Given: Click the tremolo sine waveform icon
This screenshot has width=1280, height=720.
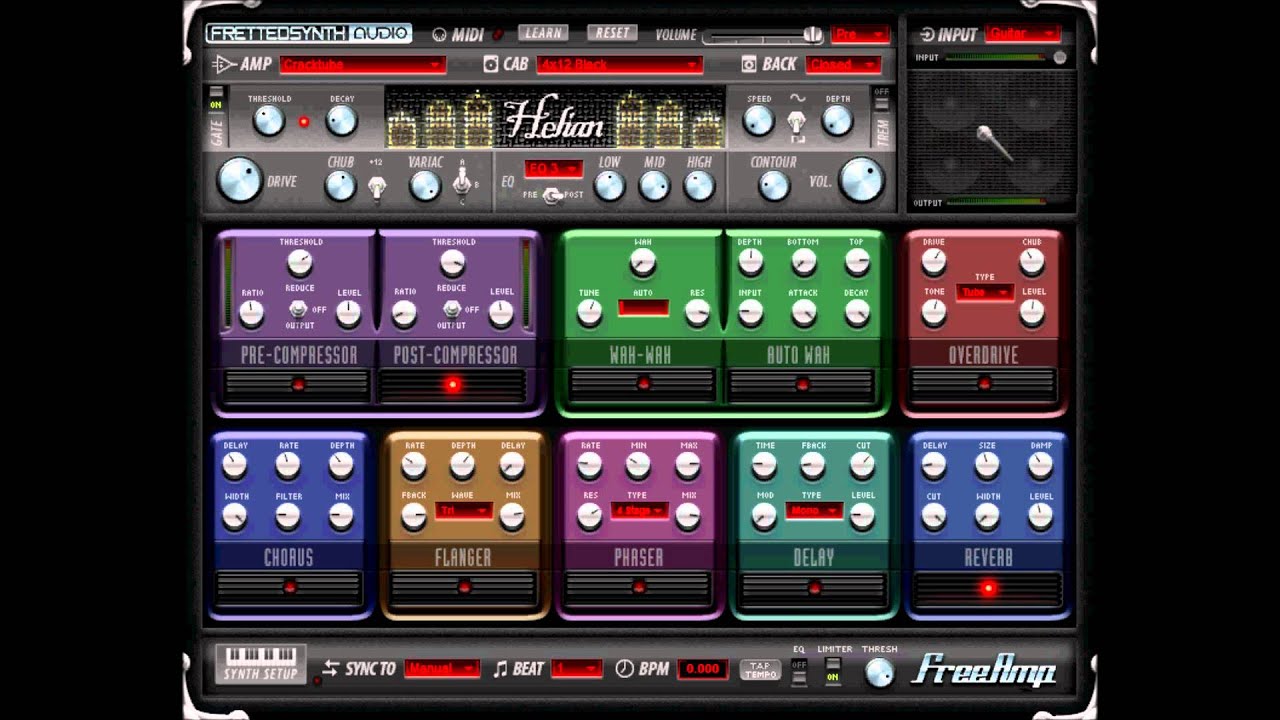Looking at the screenshot, I should click(x=797, y=98).
